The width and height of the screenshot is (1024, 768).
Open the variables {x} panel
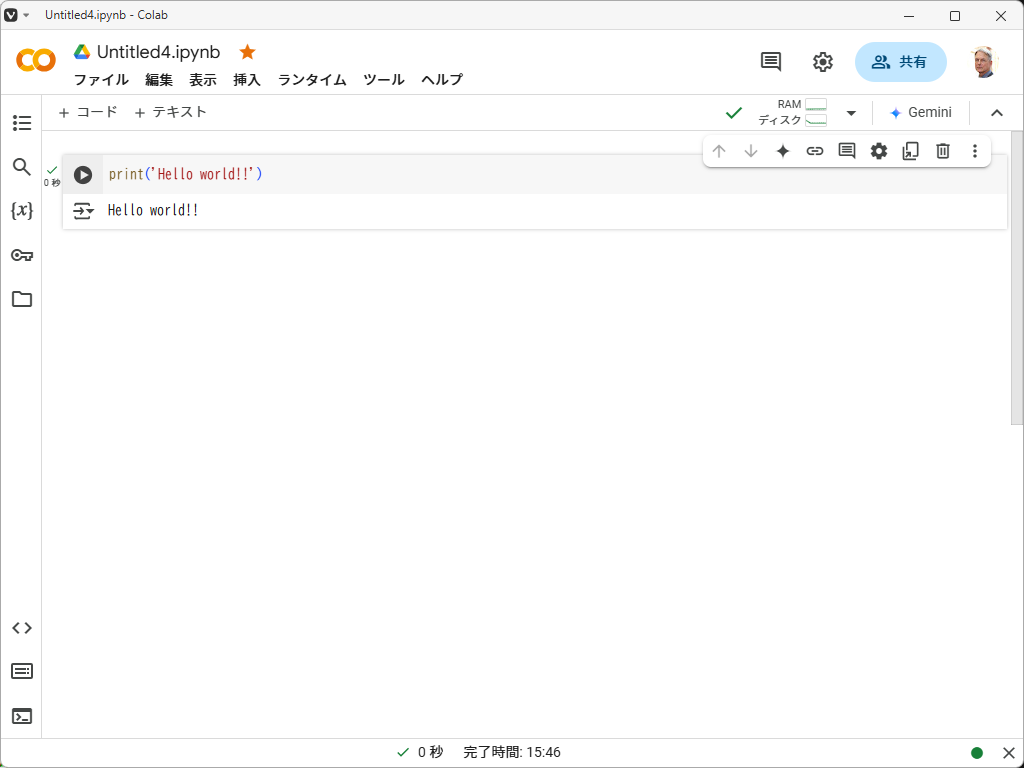(22, 210)
